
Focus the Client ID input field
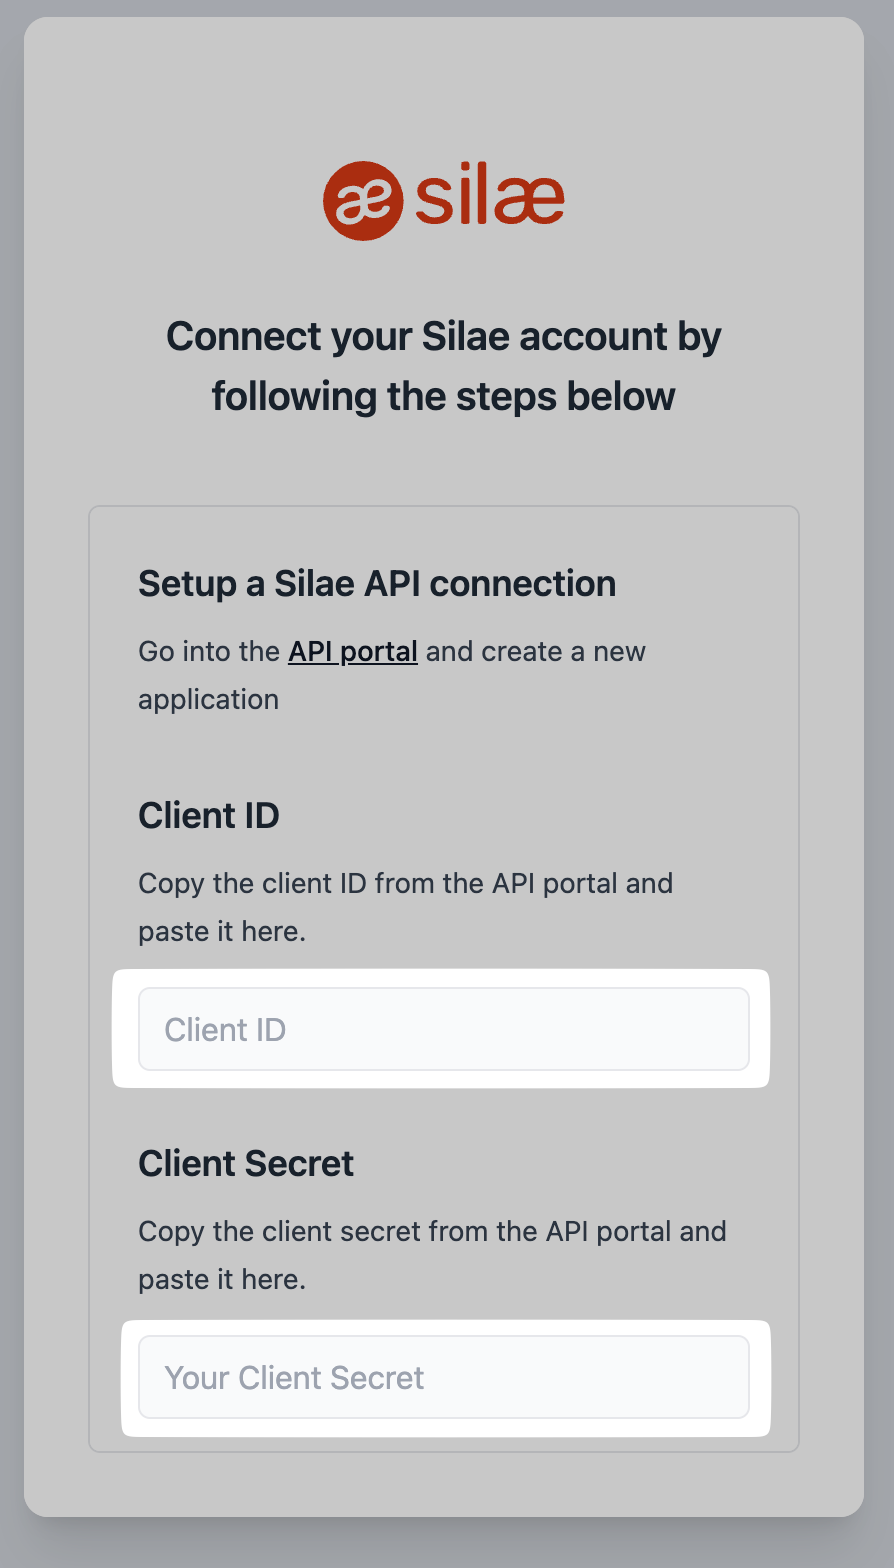click(x=443, y=1029)
